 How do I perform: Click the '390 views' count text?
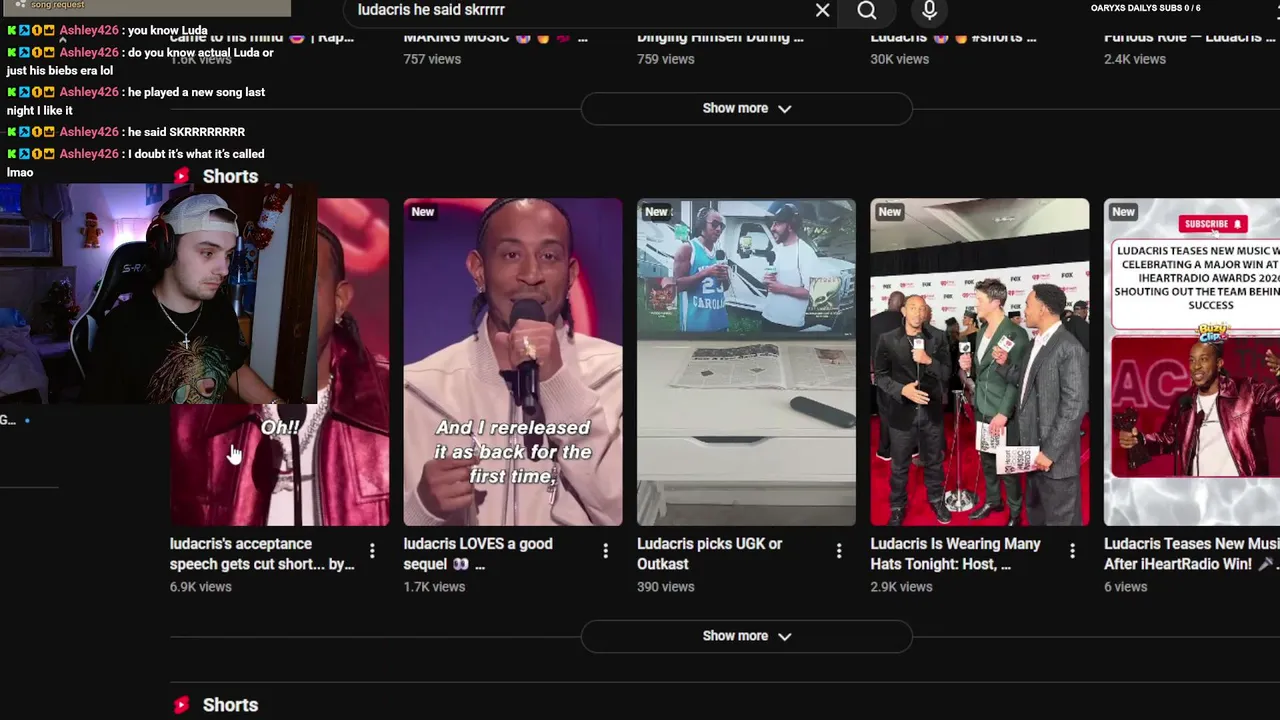point(666,587)
